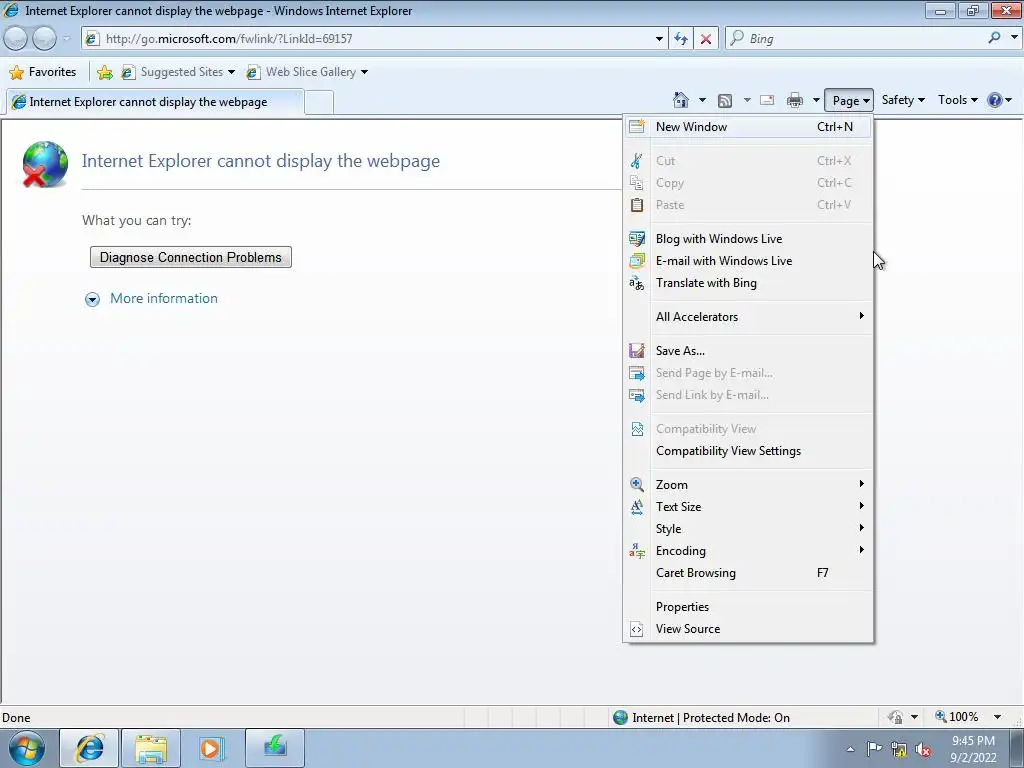Open the search provider dropdown arrow
Viewport: 1024px width, 768px height.
pyautogui.click(x=1014, y=38)
